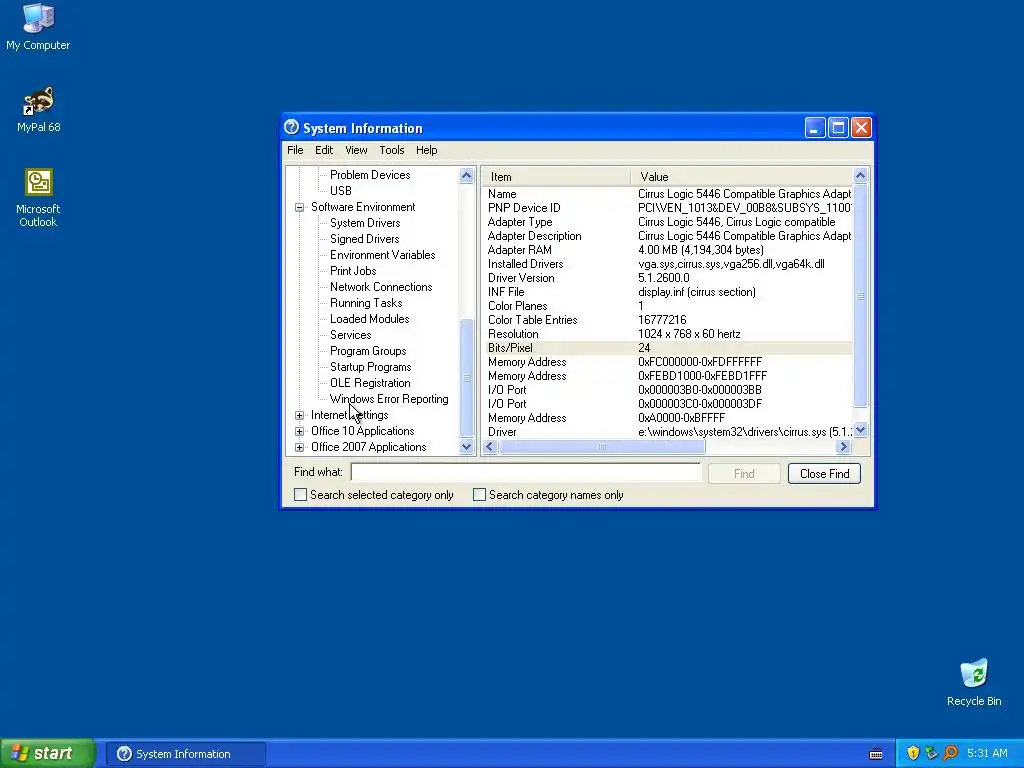Expand Office 10 Applications node
The height and width of the screenshot is (768, 1024).
point(299,431)
